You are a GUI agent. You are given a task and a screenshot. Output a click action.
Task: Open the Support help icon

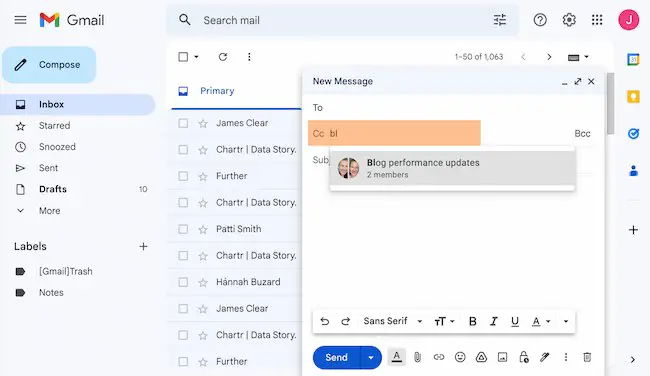click(540, 20)
